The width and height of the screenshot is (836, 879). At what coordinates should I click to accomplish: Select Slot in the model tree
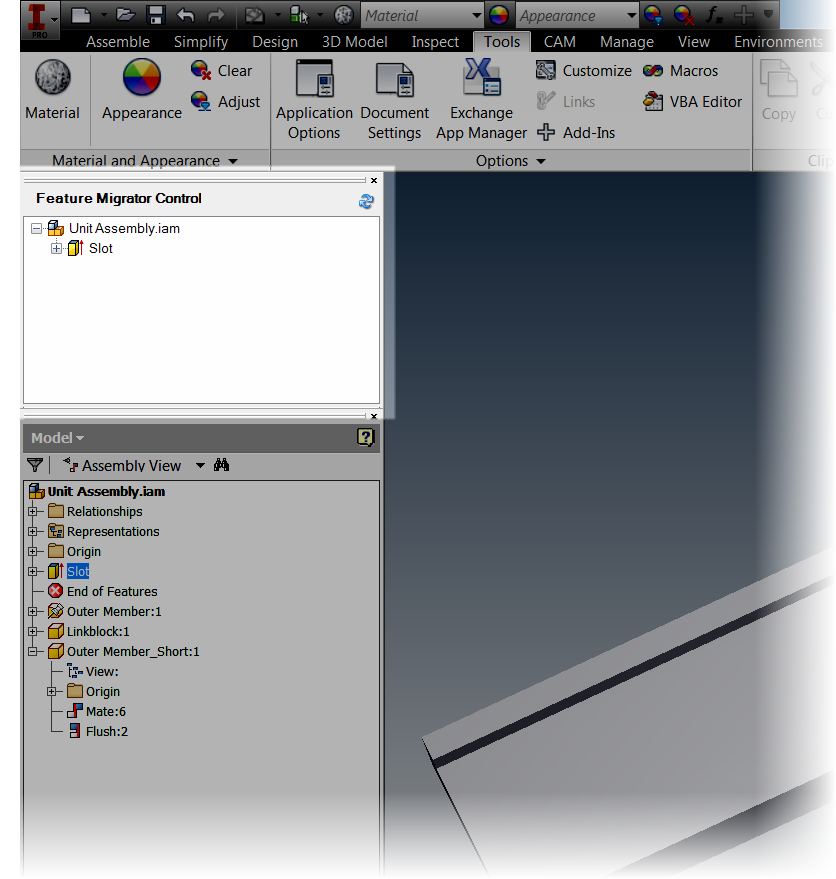click(78, 571)
